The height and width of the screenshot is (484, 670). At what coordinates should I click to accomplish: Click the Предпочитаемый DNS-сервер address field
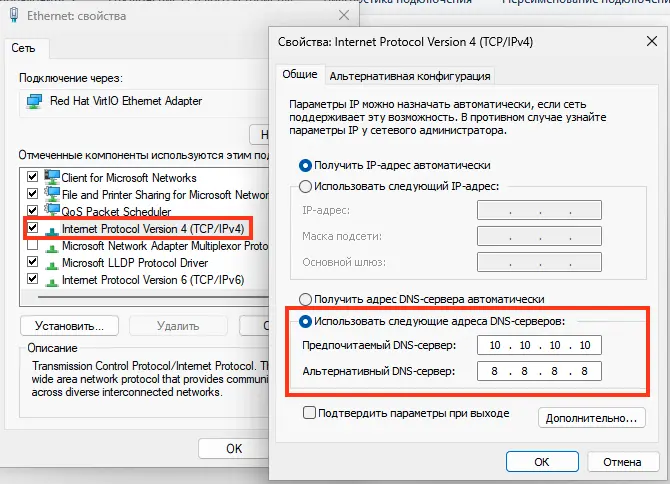pos(539,345)
